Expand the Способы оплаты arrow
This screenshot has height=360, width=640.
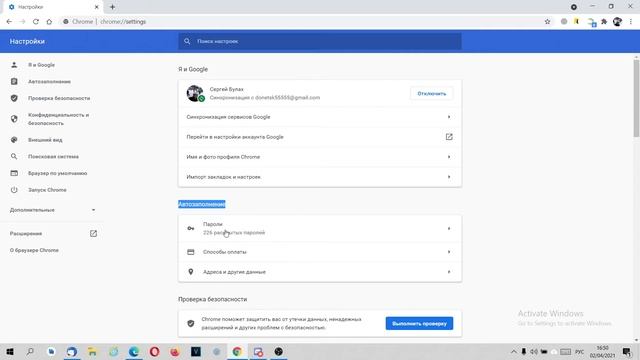tap(449, 252)
